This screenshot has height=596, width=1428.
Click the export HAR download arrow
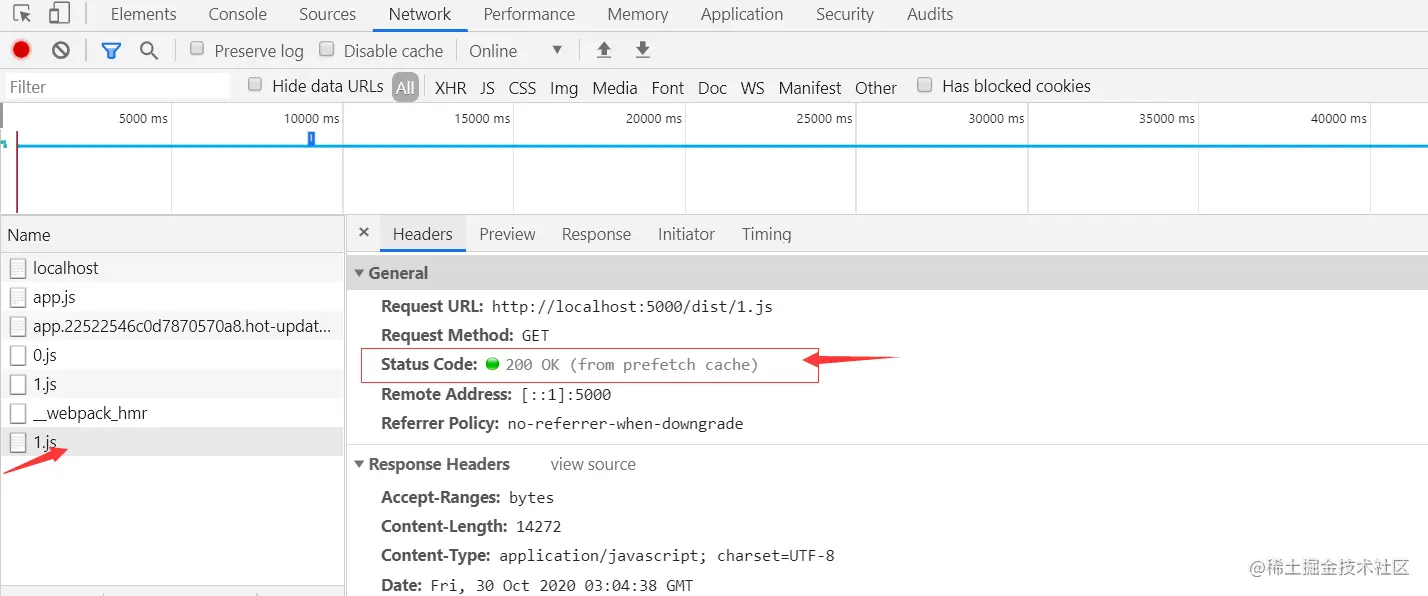(643, 50)
